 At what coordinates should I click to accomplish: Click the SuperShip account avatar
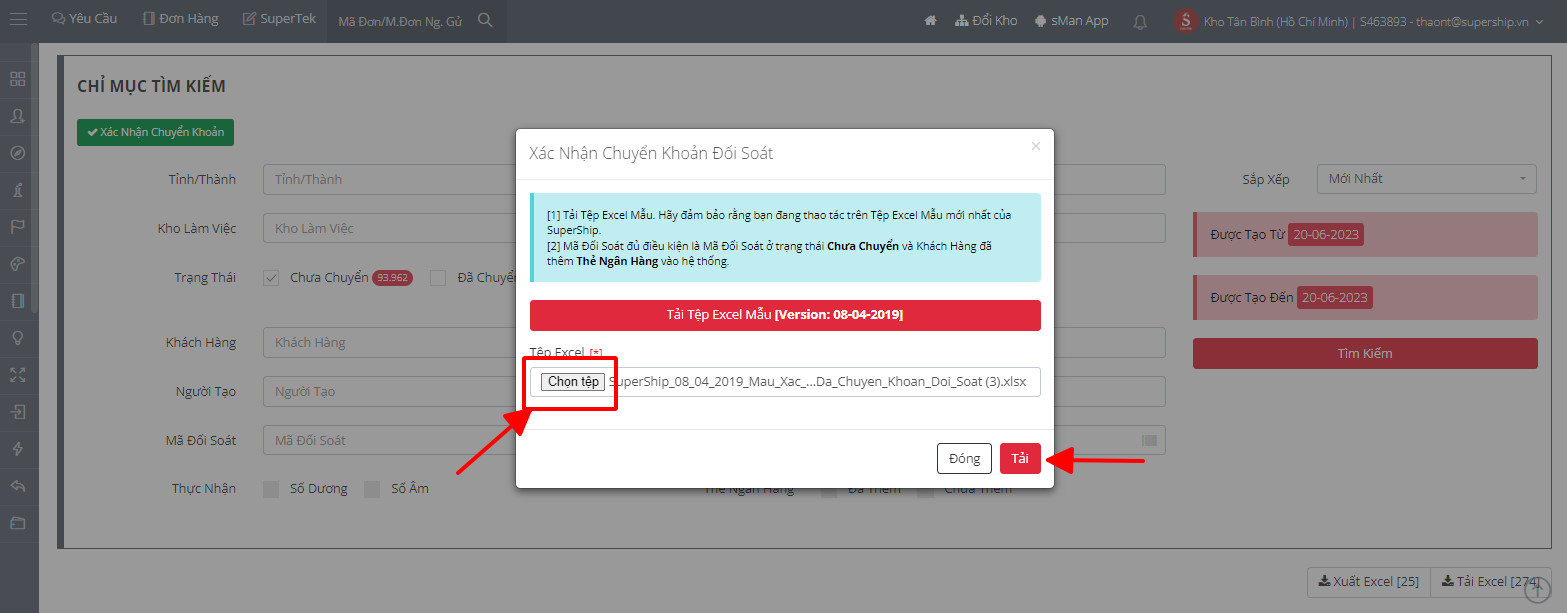coord(1185,21)
